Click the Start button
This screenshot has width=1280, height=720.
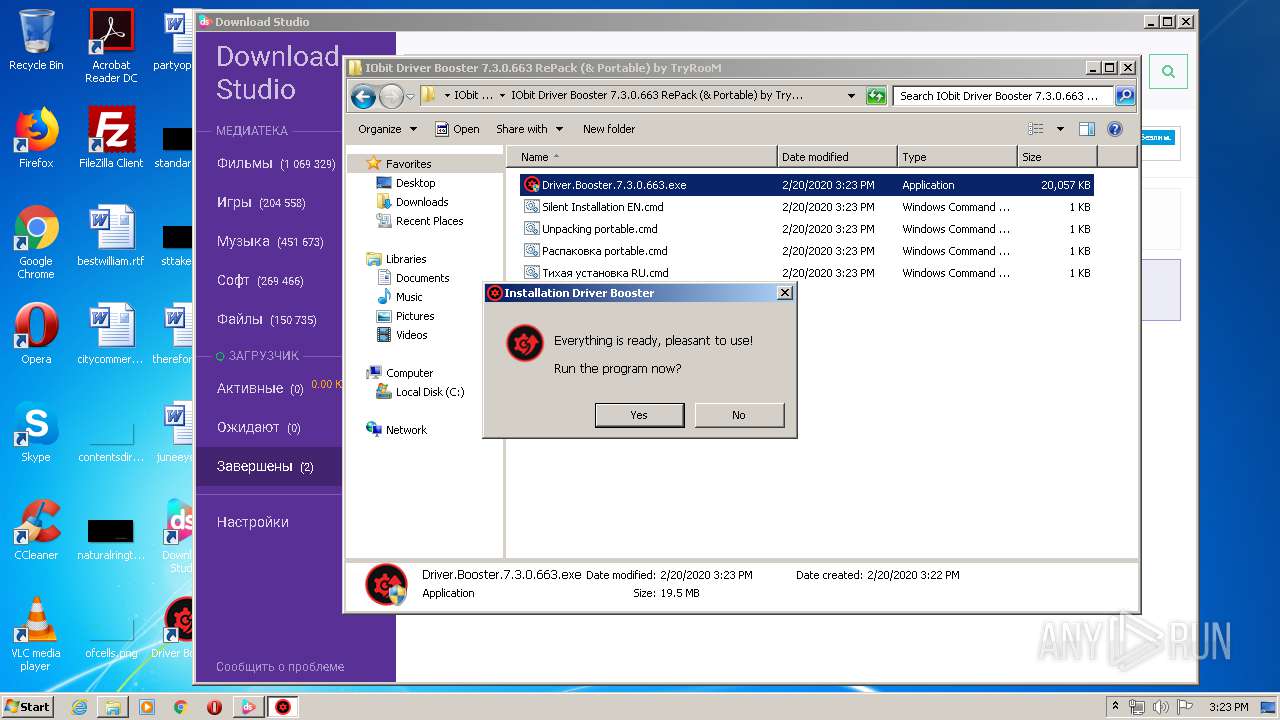click(x=27, y=706)
